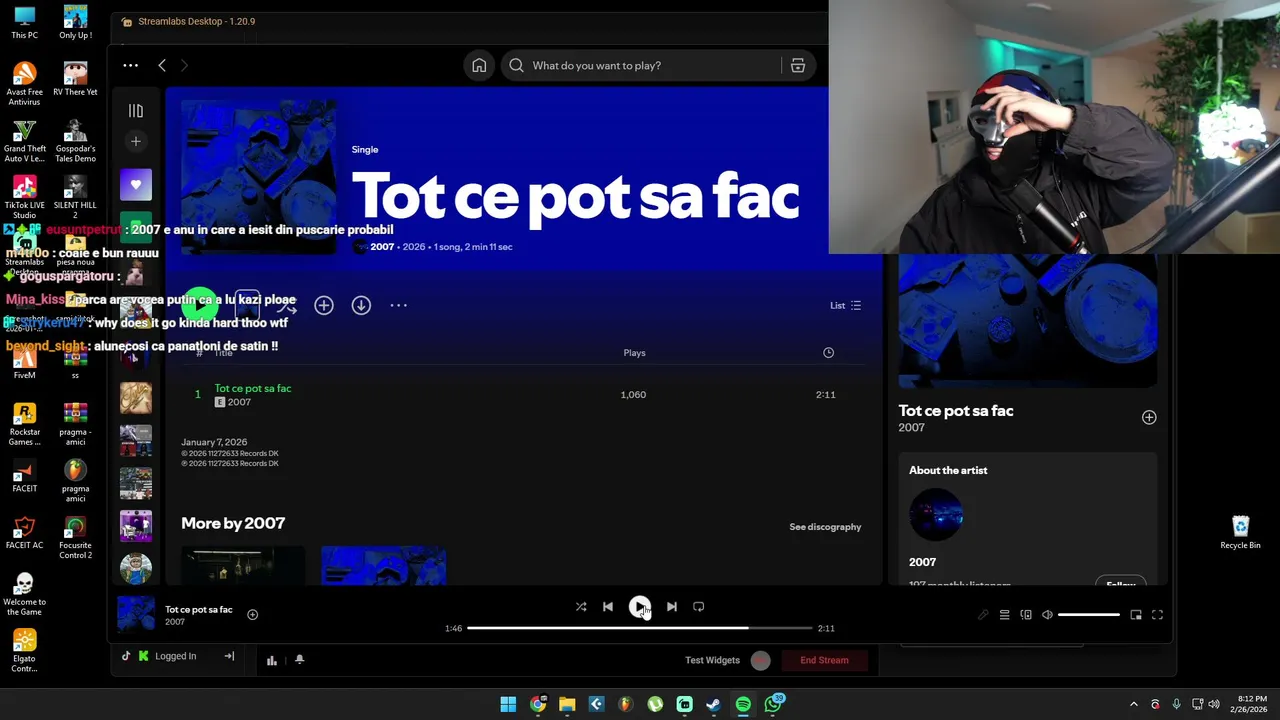The image size is (1280, 720).
Task: Toggle the lyrics microphone icon
Action: tap(983, 615)
